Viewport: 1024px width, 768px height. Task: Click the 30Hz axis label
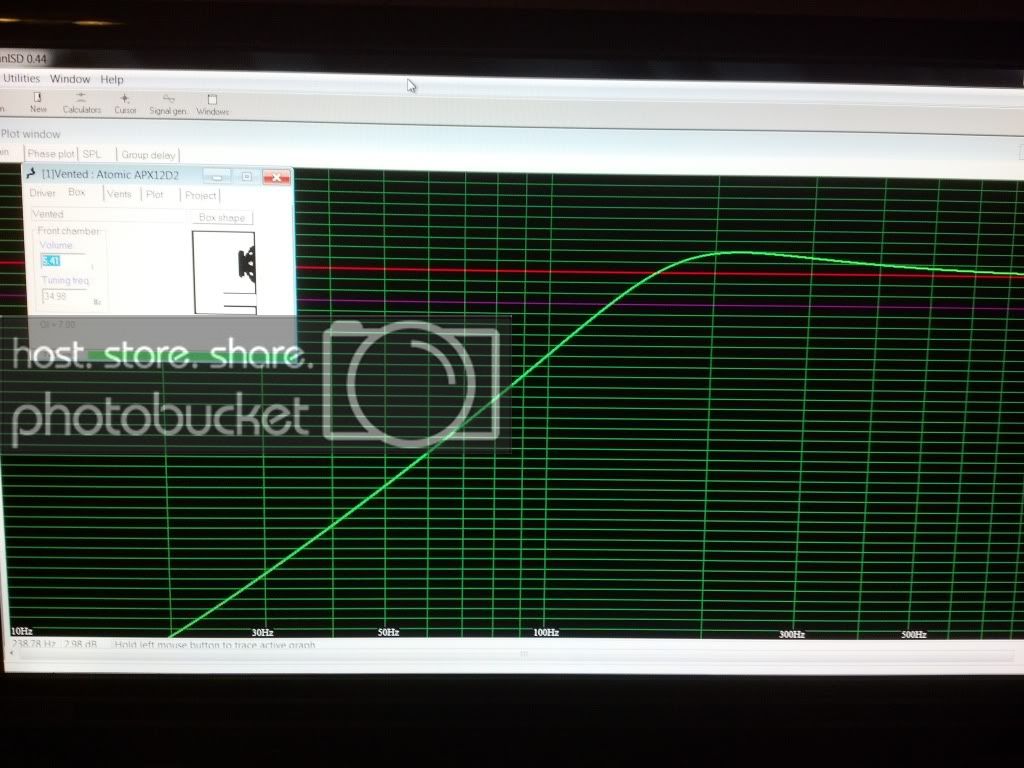[263, 632]
